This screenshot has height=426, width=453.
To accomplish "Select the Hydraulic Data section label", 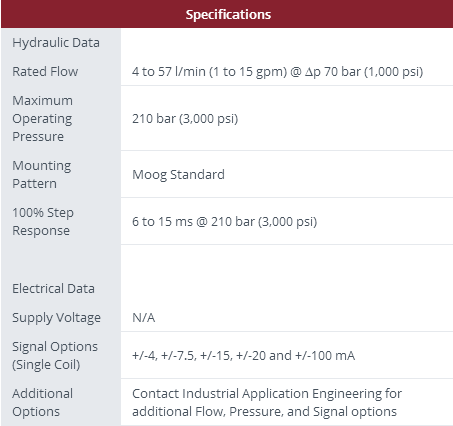I will [x=56, y=43].
